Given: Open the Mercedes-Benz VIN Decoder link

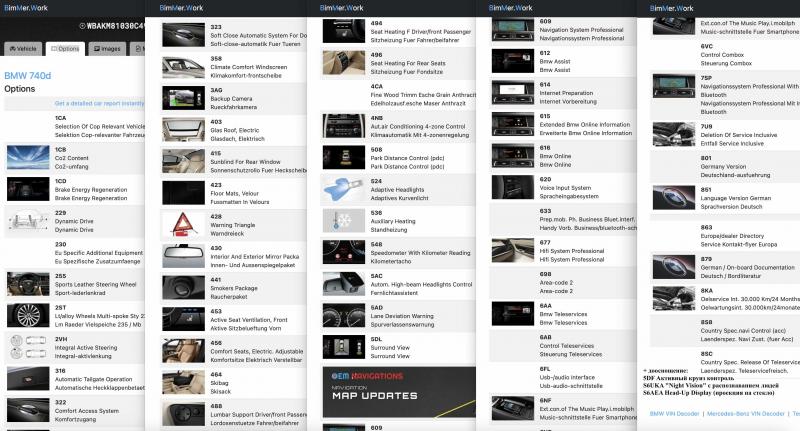Looking at the screenshot, I should click(745, 414).
